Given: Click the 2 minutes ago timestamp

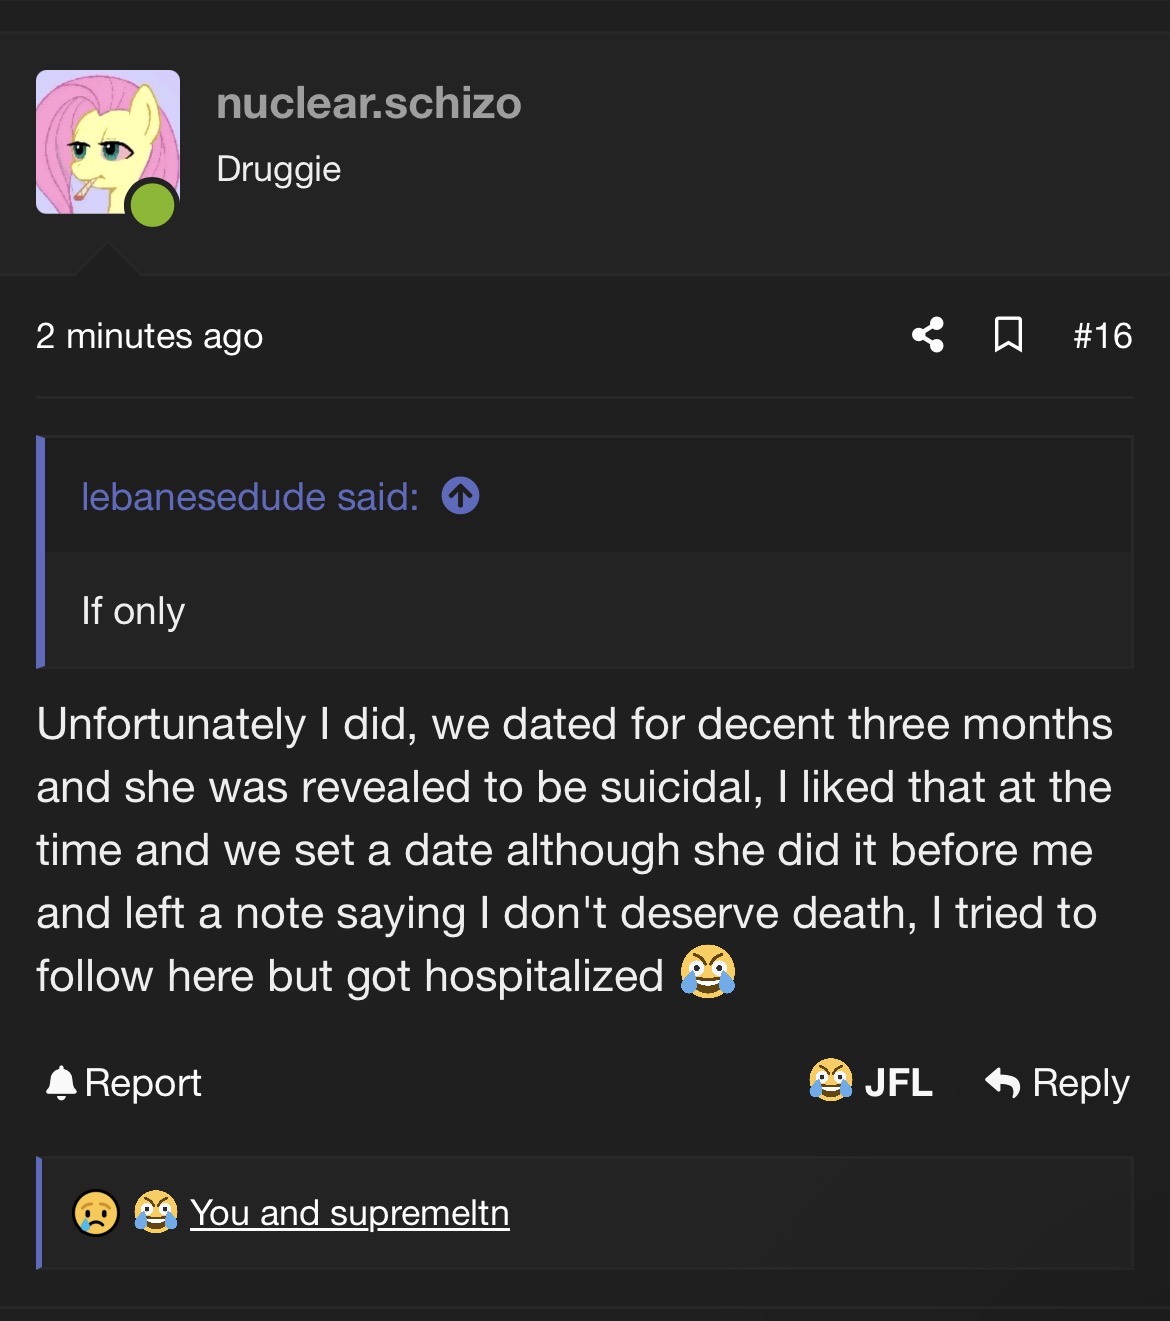Looking at the screenshot, I should pyautogui.click(x=150, y=336).
